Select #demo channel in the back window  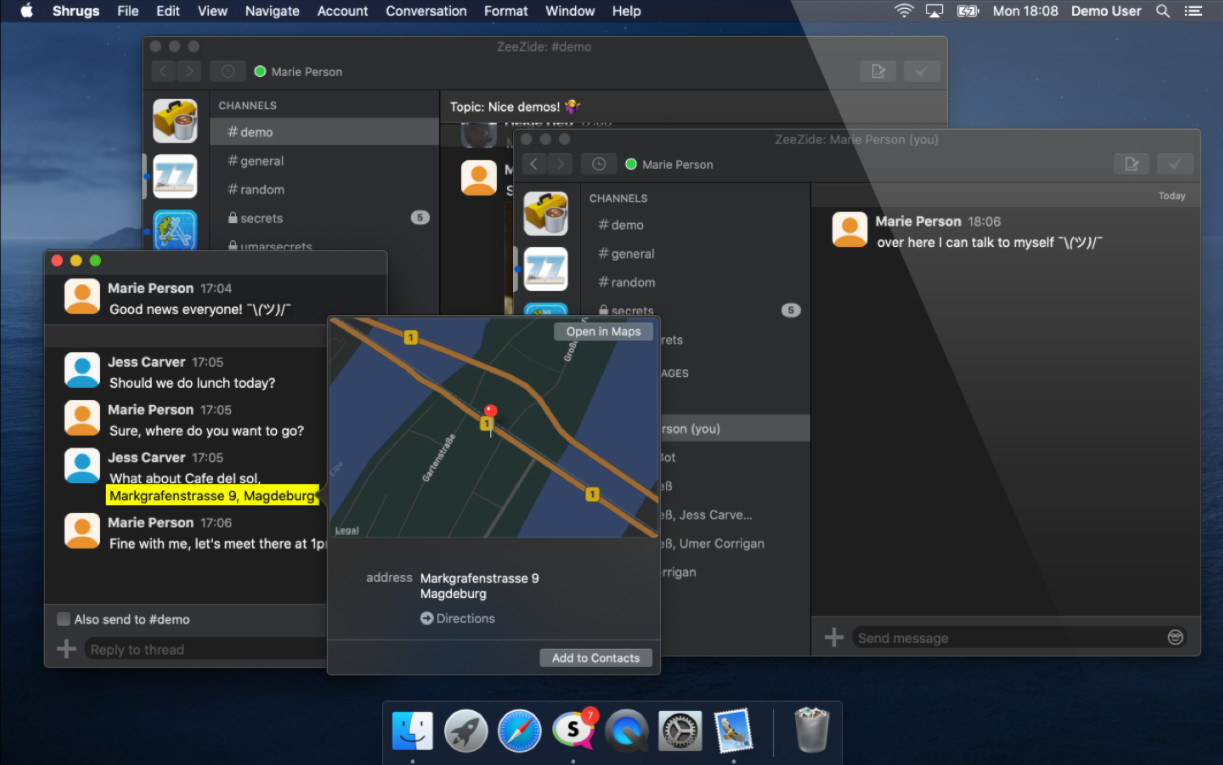tap(324, 132)
